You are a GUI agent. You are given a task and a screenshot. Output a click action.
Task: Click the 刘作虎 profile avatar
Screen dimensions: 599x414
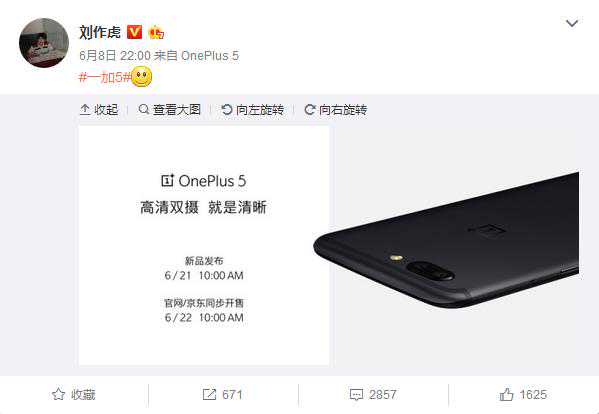(44, 43)
